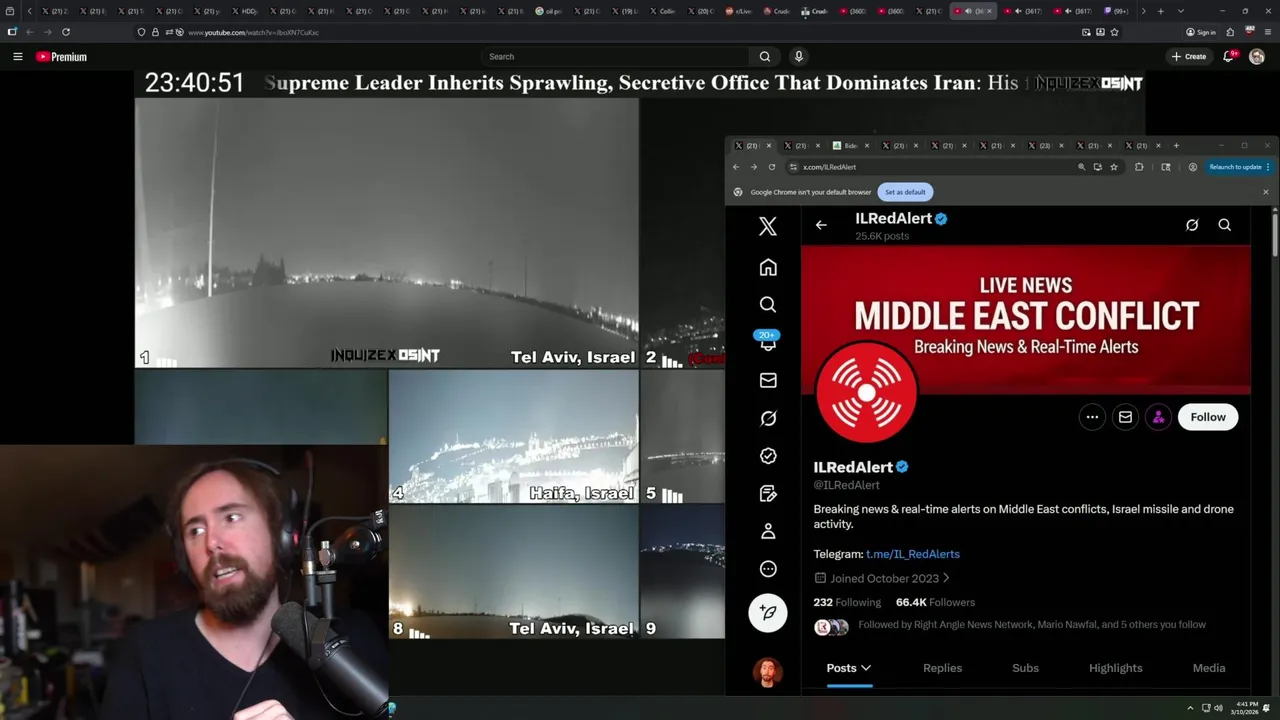
Task: Set Chrome as default browser
Action: click(905, 192)
